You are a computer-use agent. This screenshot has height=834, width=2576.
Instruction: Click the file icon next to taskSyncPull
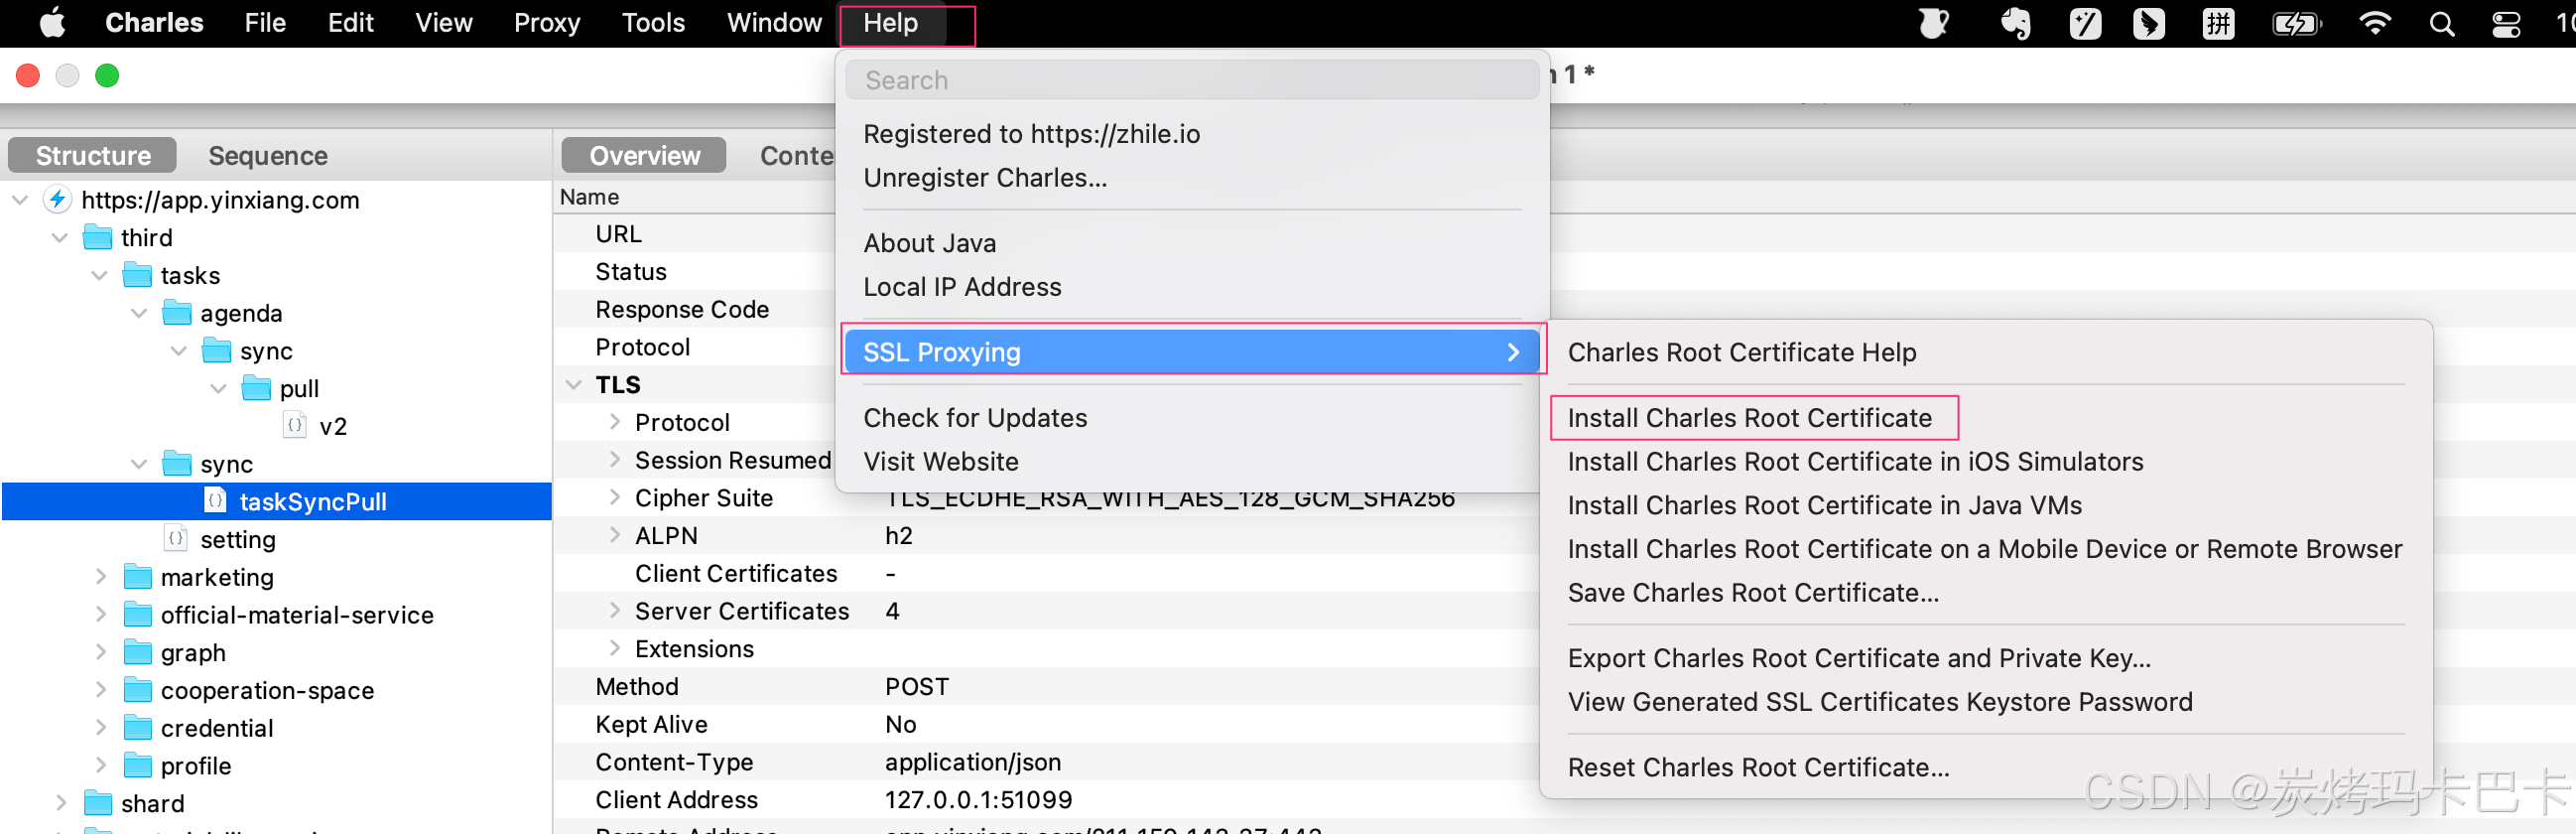[216, 500]
